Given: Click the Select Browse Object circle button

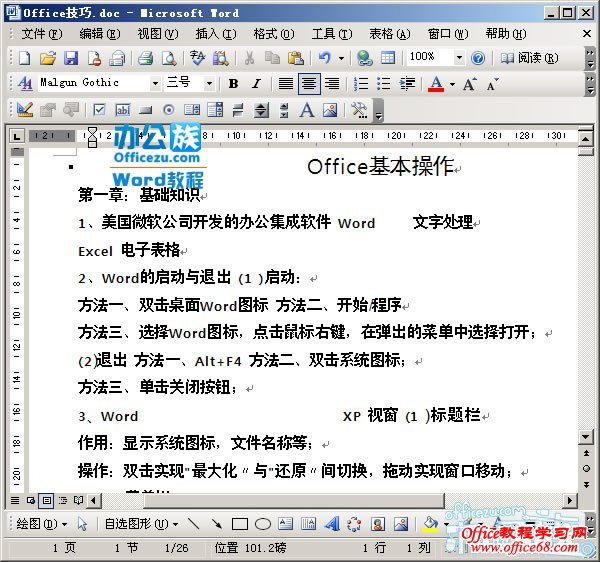Looking at the screenshot, I should [x=586, y=469].
